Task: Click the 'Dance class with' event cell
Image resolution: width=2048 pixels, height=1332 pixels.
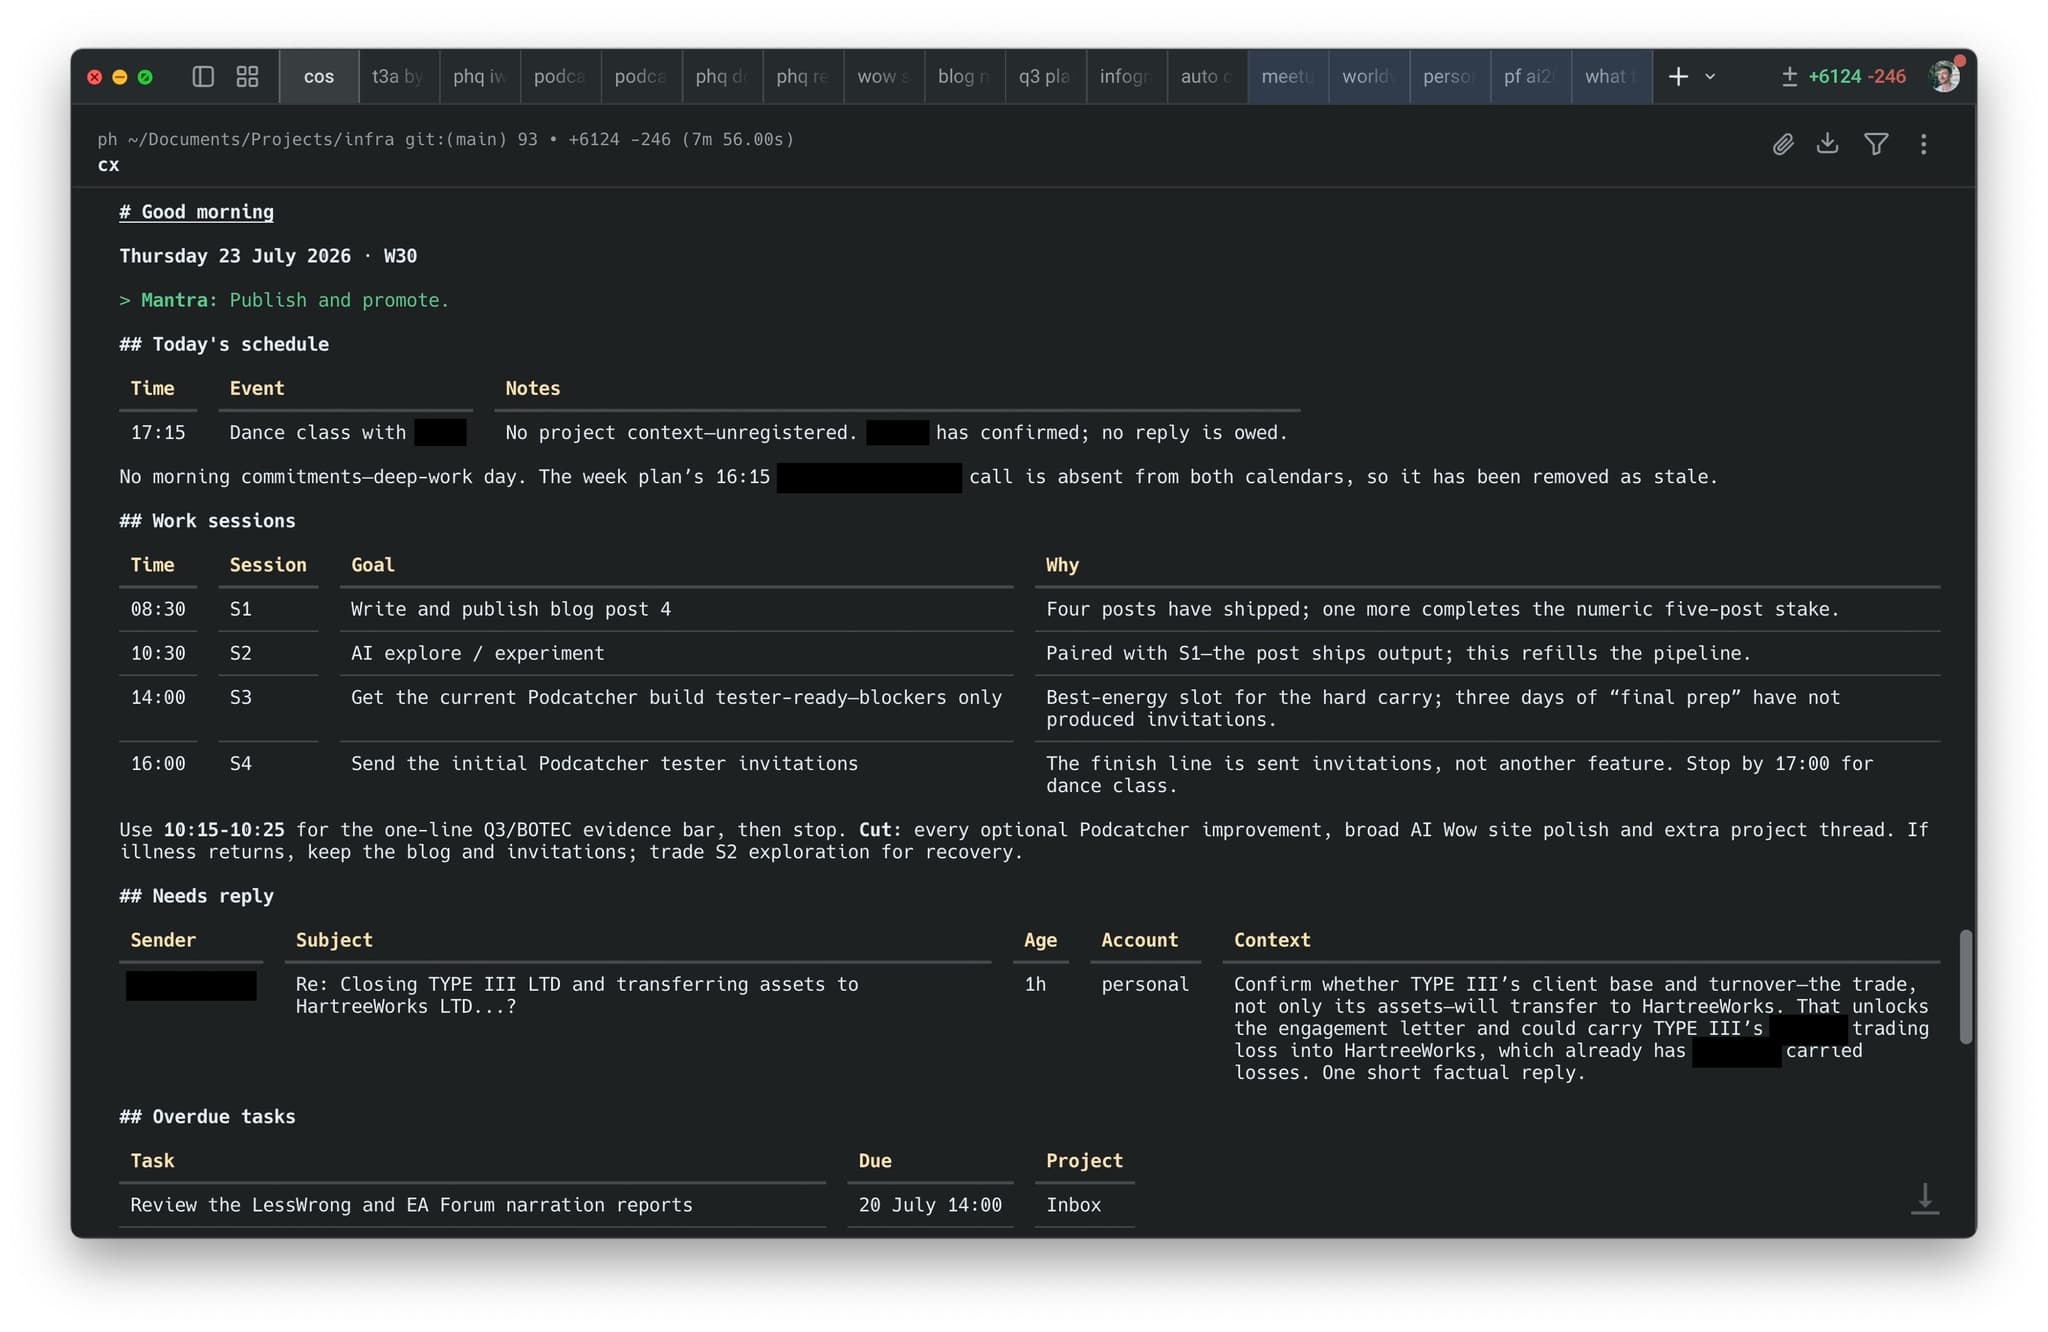Action: coord(318,432)
